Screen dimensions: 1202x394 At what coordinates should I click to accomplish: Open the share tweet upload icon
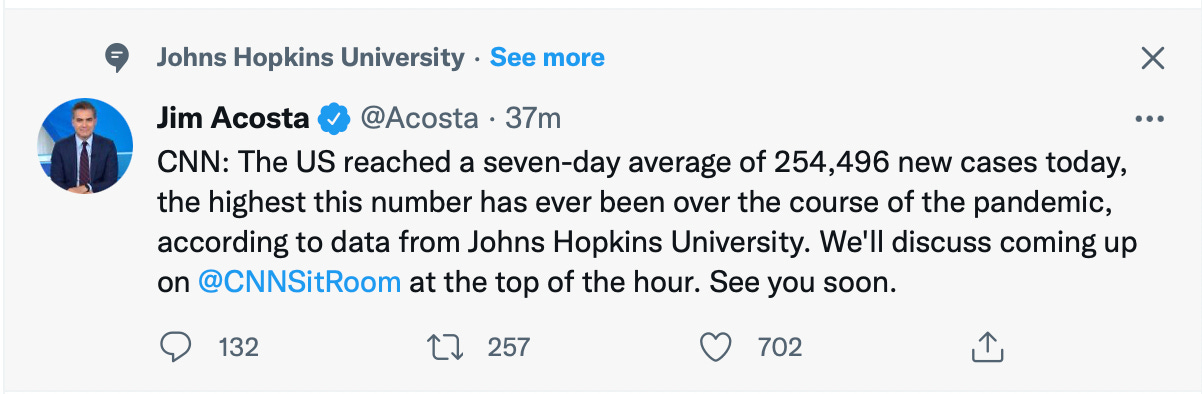click(x=987, y=347)
